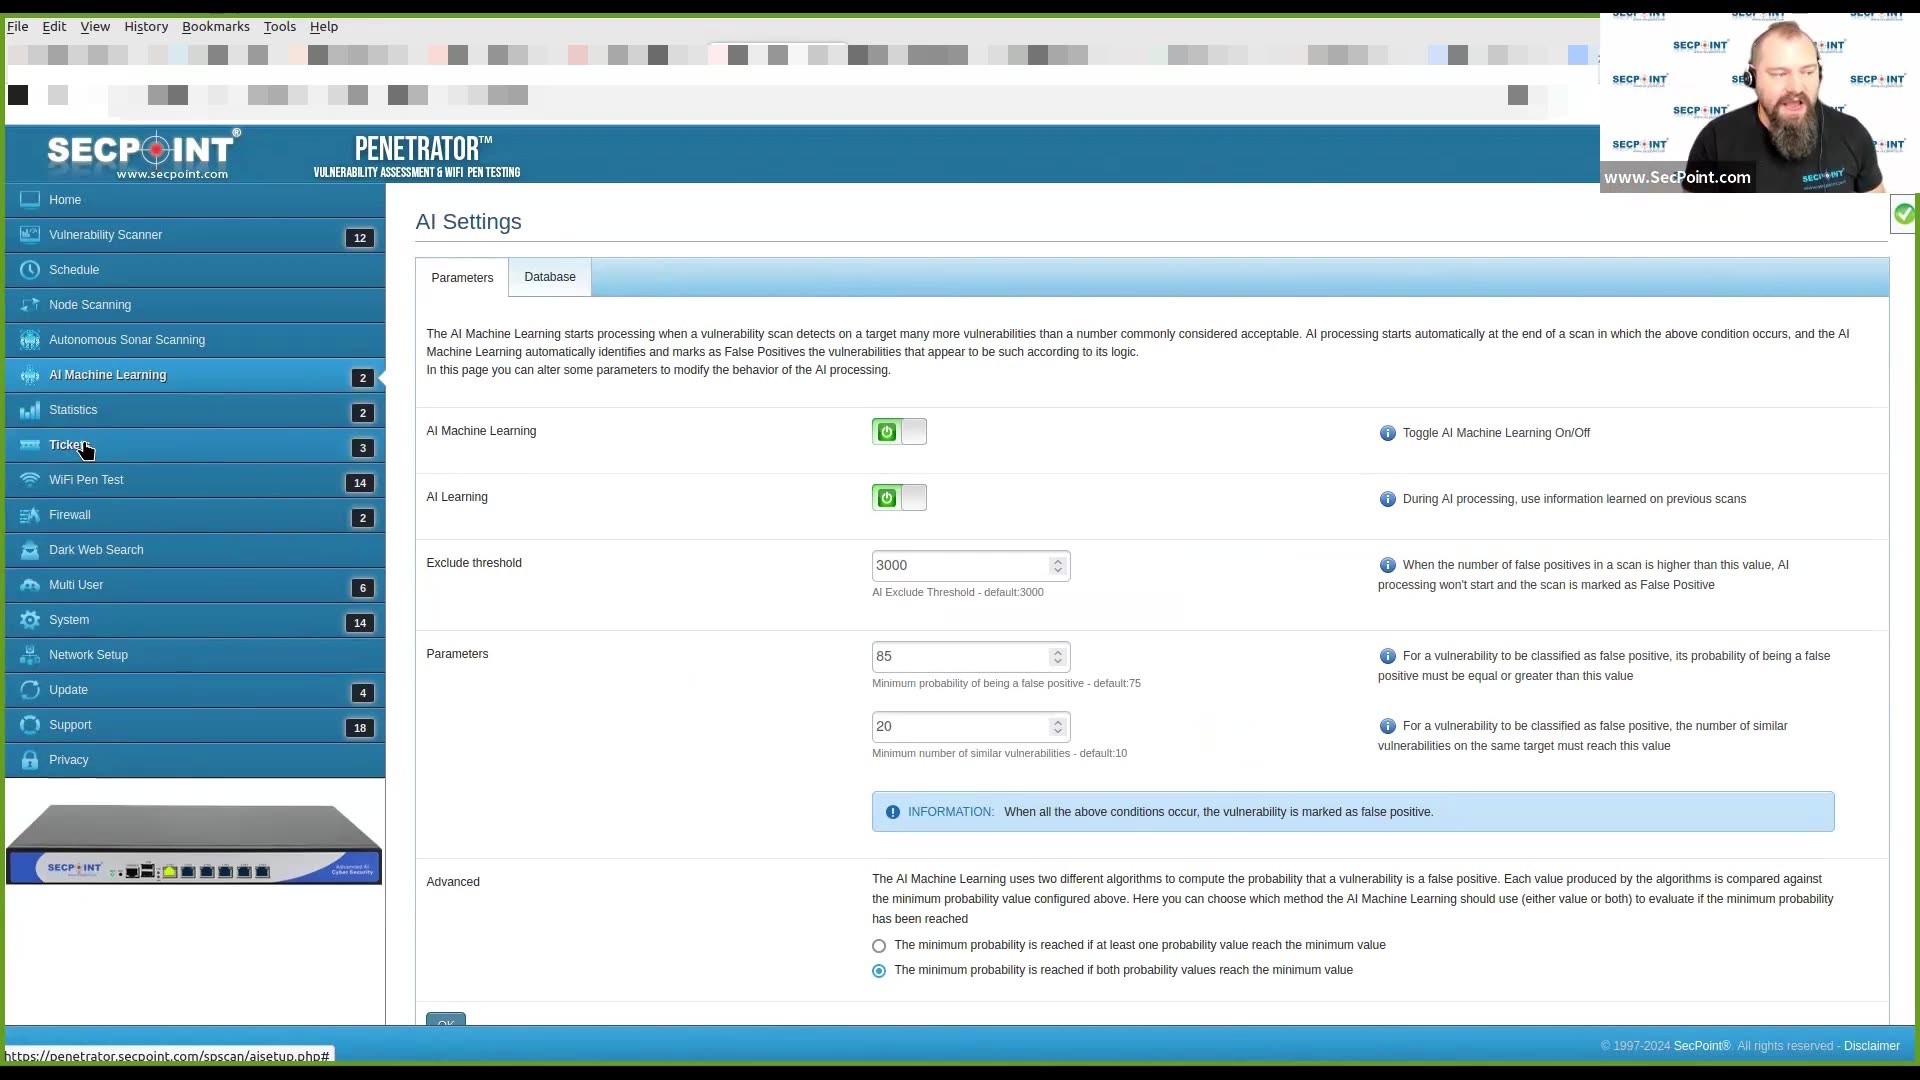The height and width of the screenshot is (1080, 1920).
Task: Decrease minimum probability value using stepper
Action: pos(1057,662)
